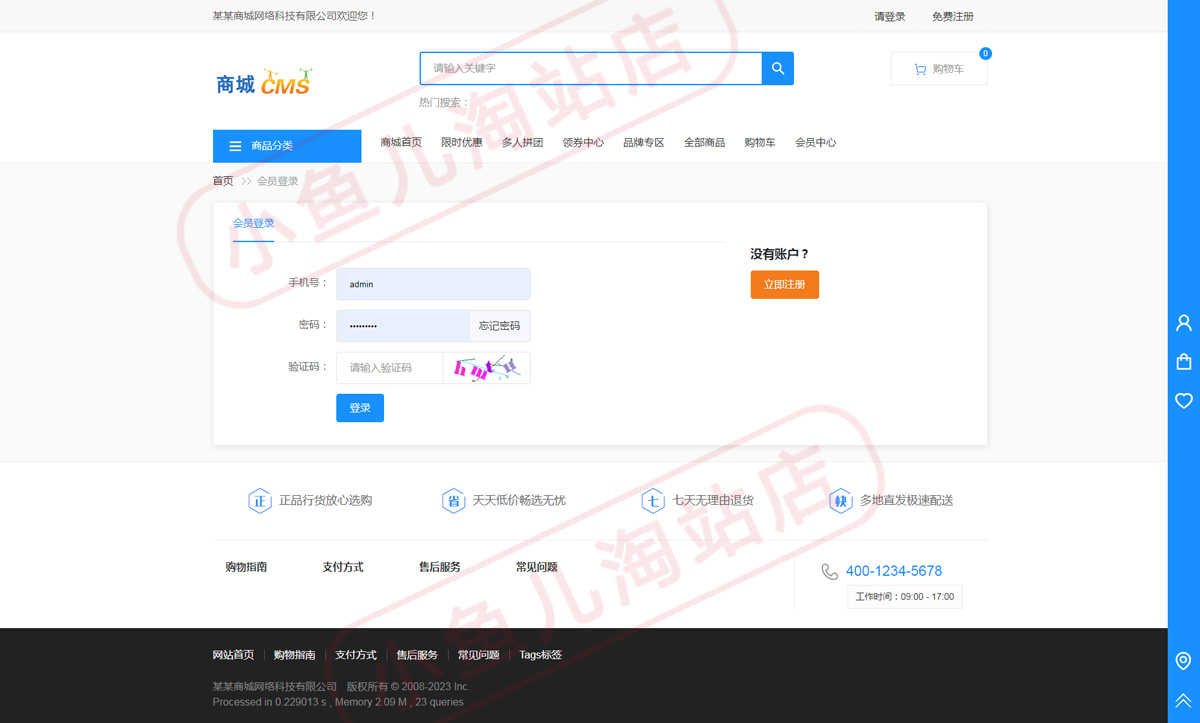Image resolution: width=1200 pixels, height=723 pixels.
Task: Click 网站首页 in dark footer
Action: tap(233, 655)
